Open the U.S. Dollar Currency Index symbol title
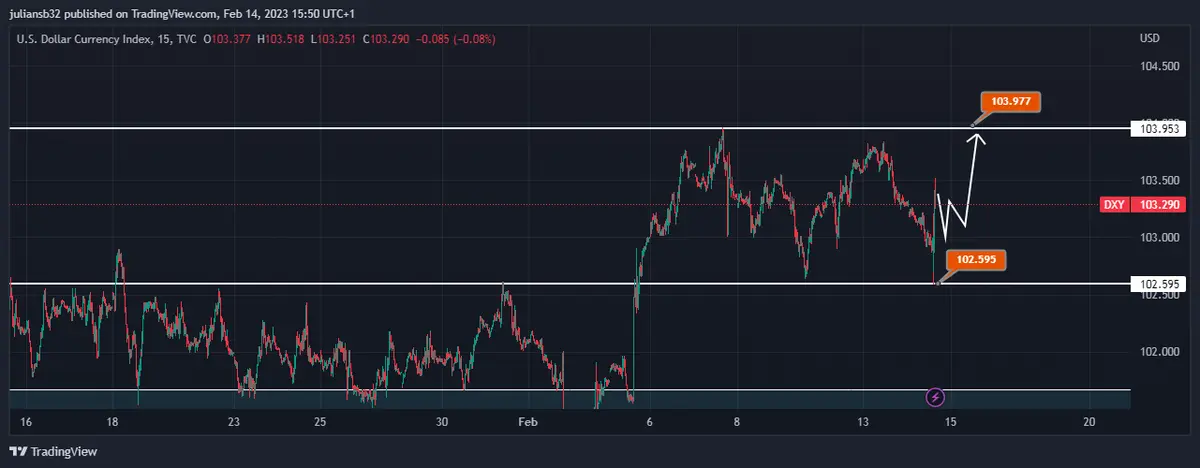Screen dimensions: 1200x468 [x=86, y=39]
